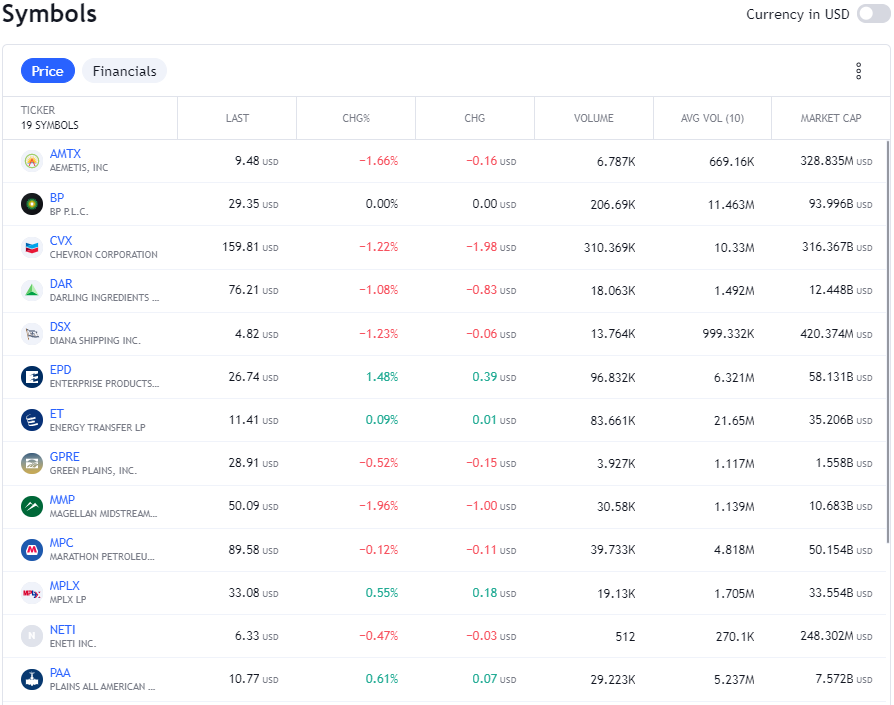Click the Plains All American PAA logo

(x=32, y=679)
